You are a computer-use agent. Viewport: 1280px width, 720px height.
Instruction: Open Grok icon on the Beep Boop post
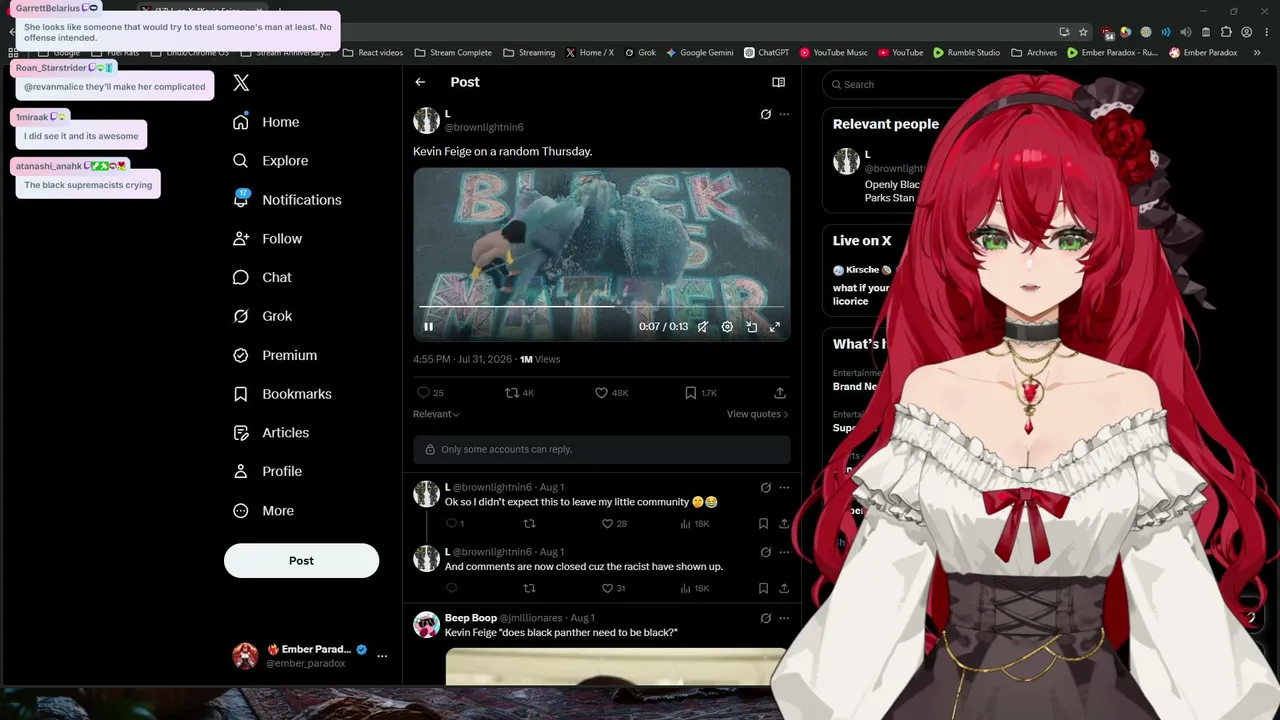click(x=766, y=618)
